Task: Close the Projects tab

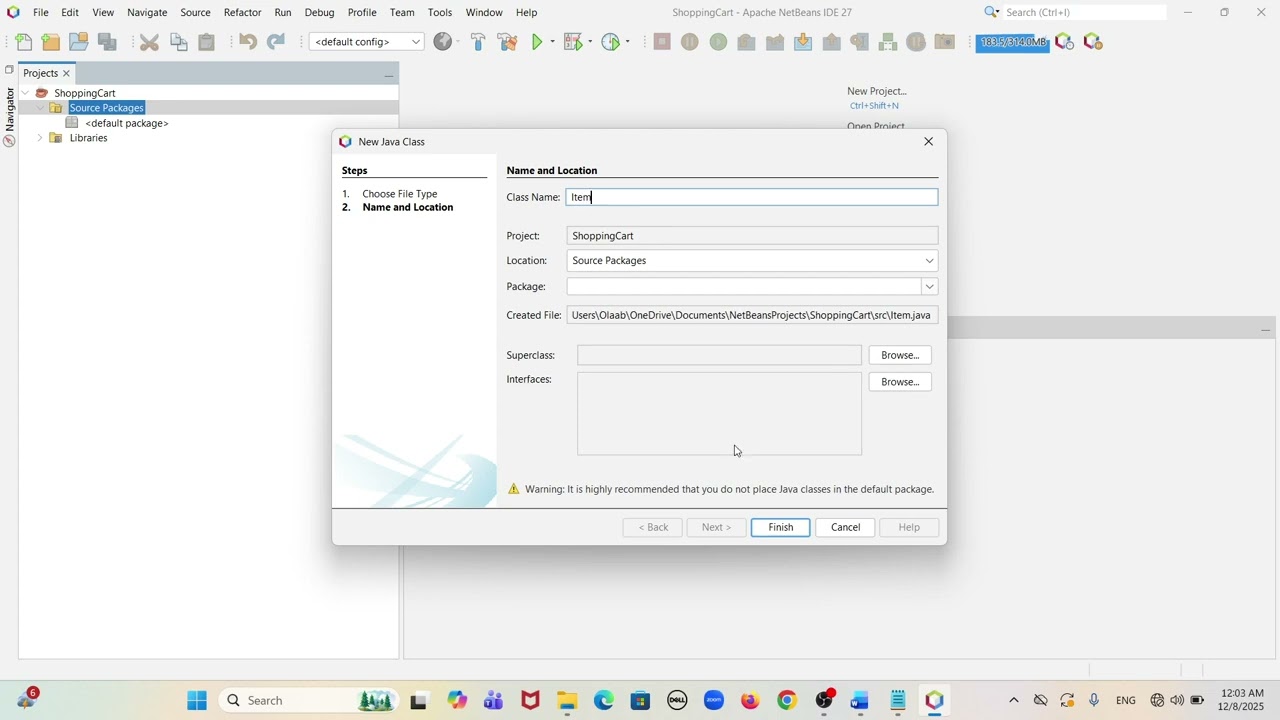Action: tap(67, 73)
